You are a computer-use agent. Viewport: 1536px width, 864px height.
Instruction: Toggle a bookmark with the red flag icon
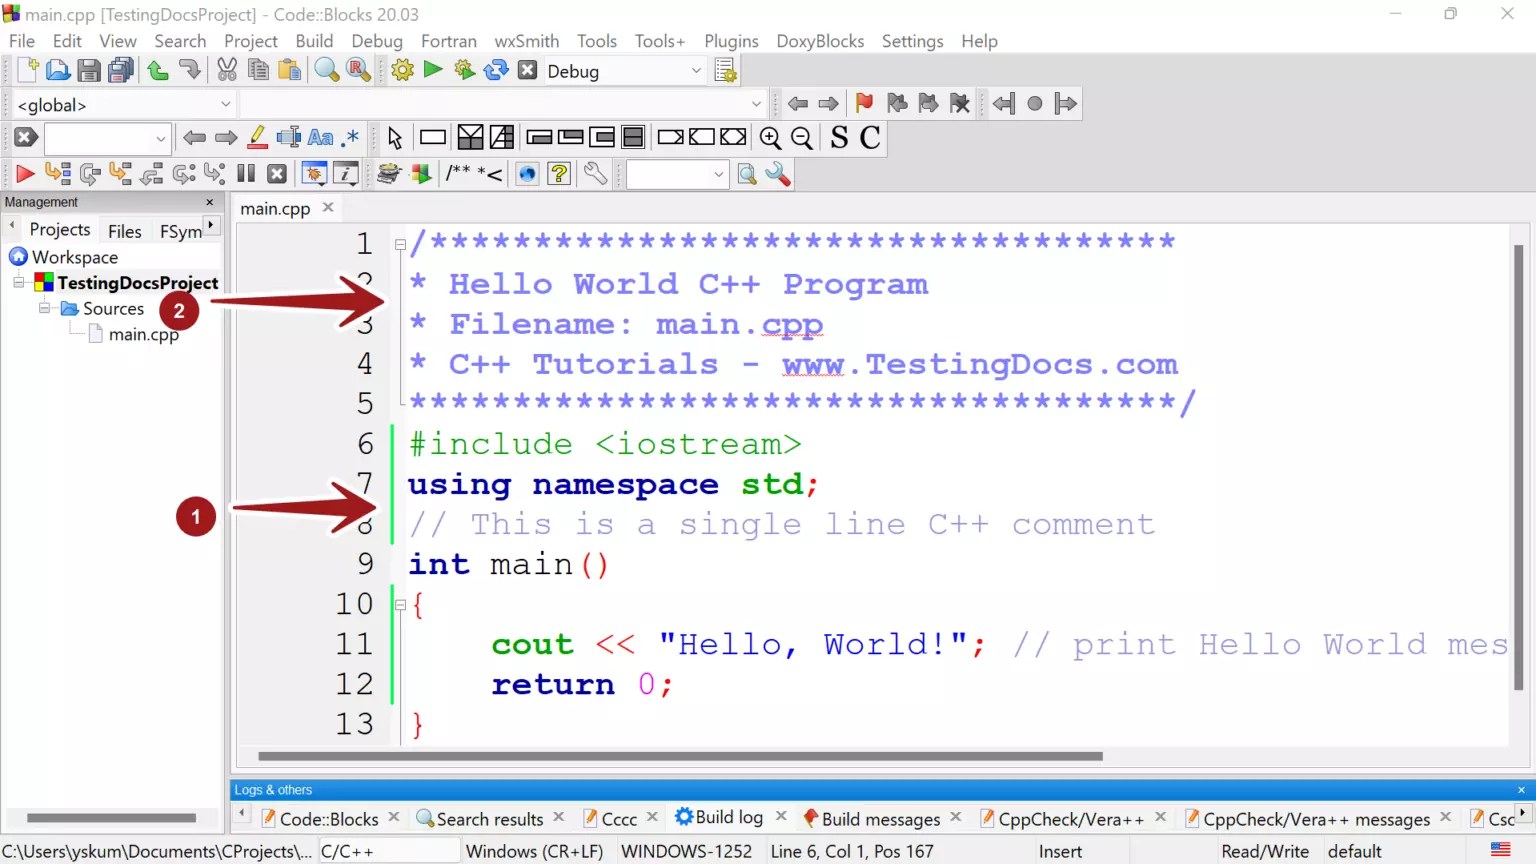(862, 103)
